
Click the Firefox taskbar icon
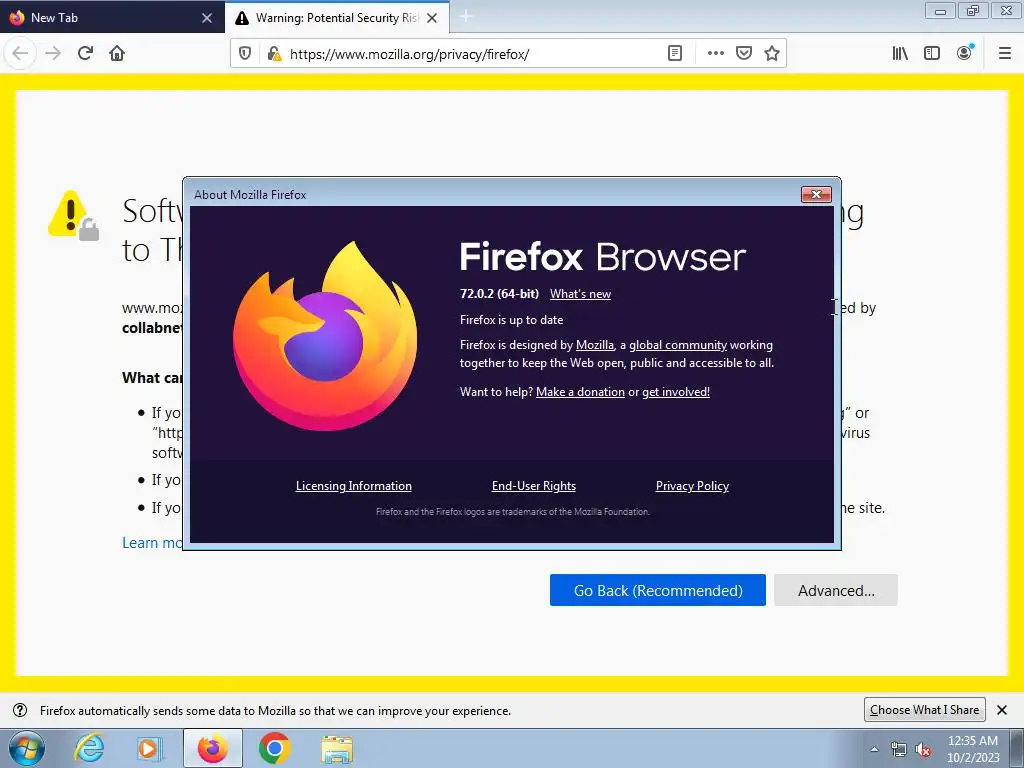pyautogui.click(x=213, y=748)
